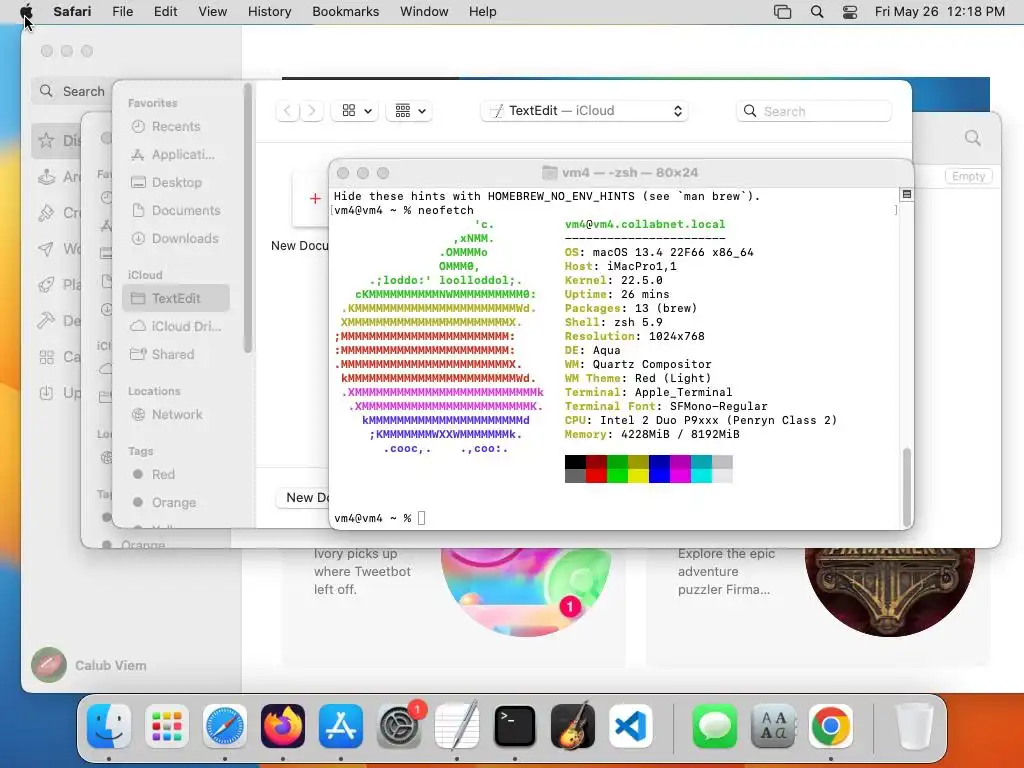Go forward in the TextEdit file dialog

312,111
